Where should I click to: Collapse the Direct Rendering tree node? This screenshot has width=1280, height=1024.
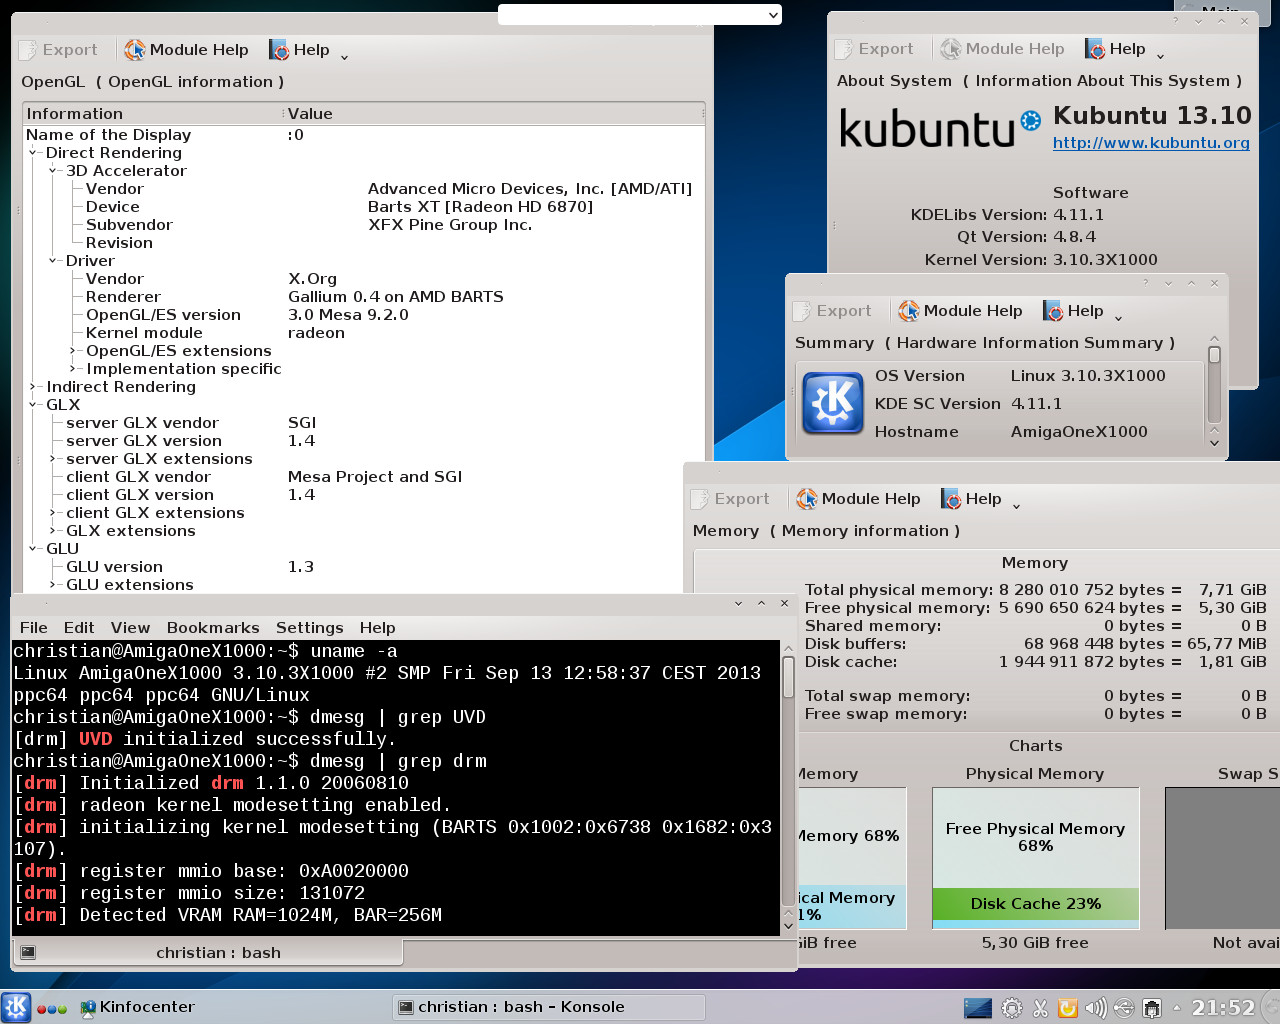[x=33, y=153]
